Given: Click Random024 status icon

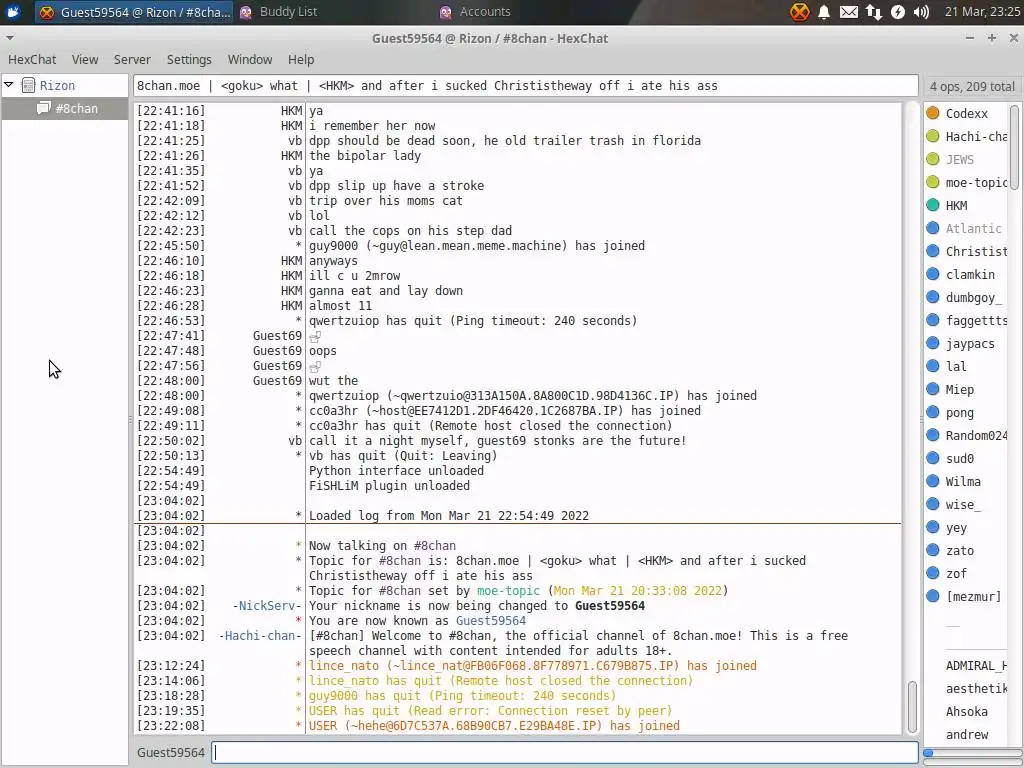Looking at the screenshot, I should point(933,435).
